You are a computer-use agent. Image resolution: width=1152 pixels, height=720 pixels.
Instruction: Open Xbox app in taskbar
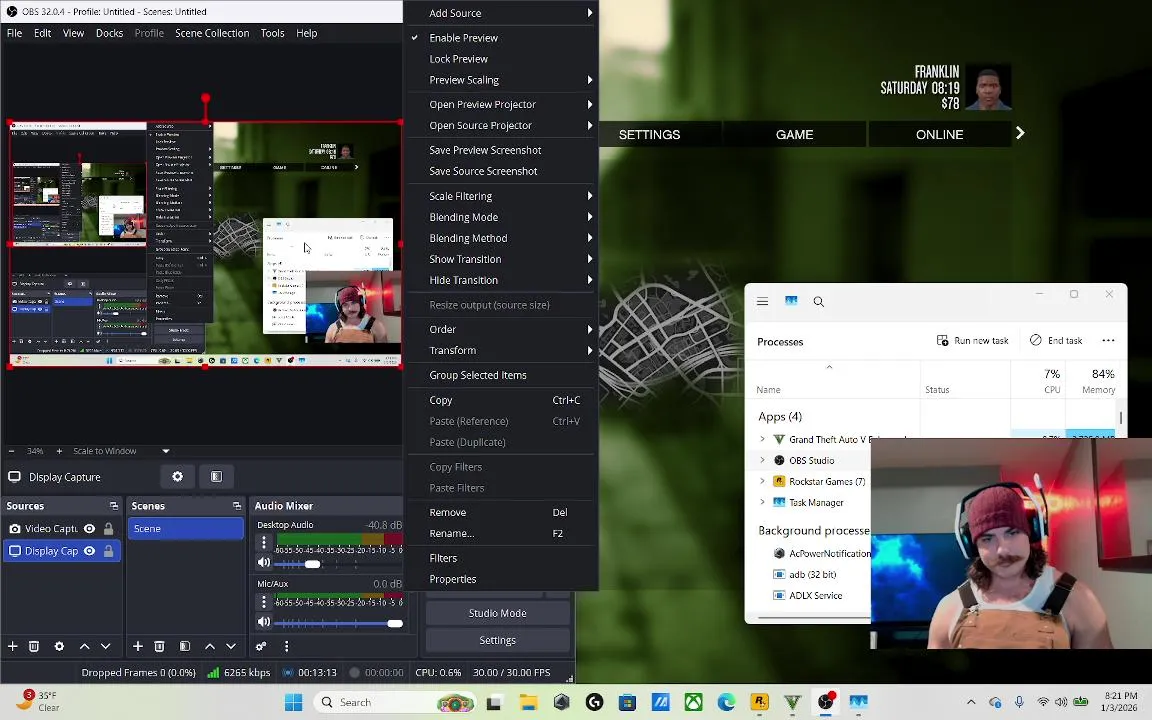[694, 702]
